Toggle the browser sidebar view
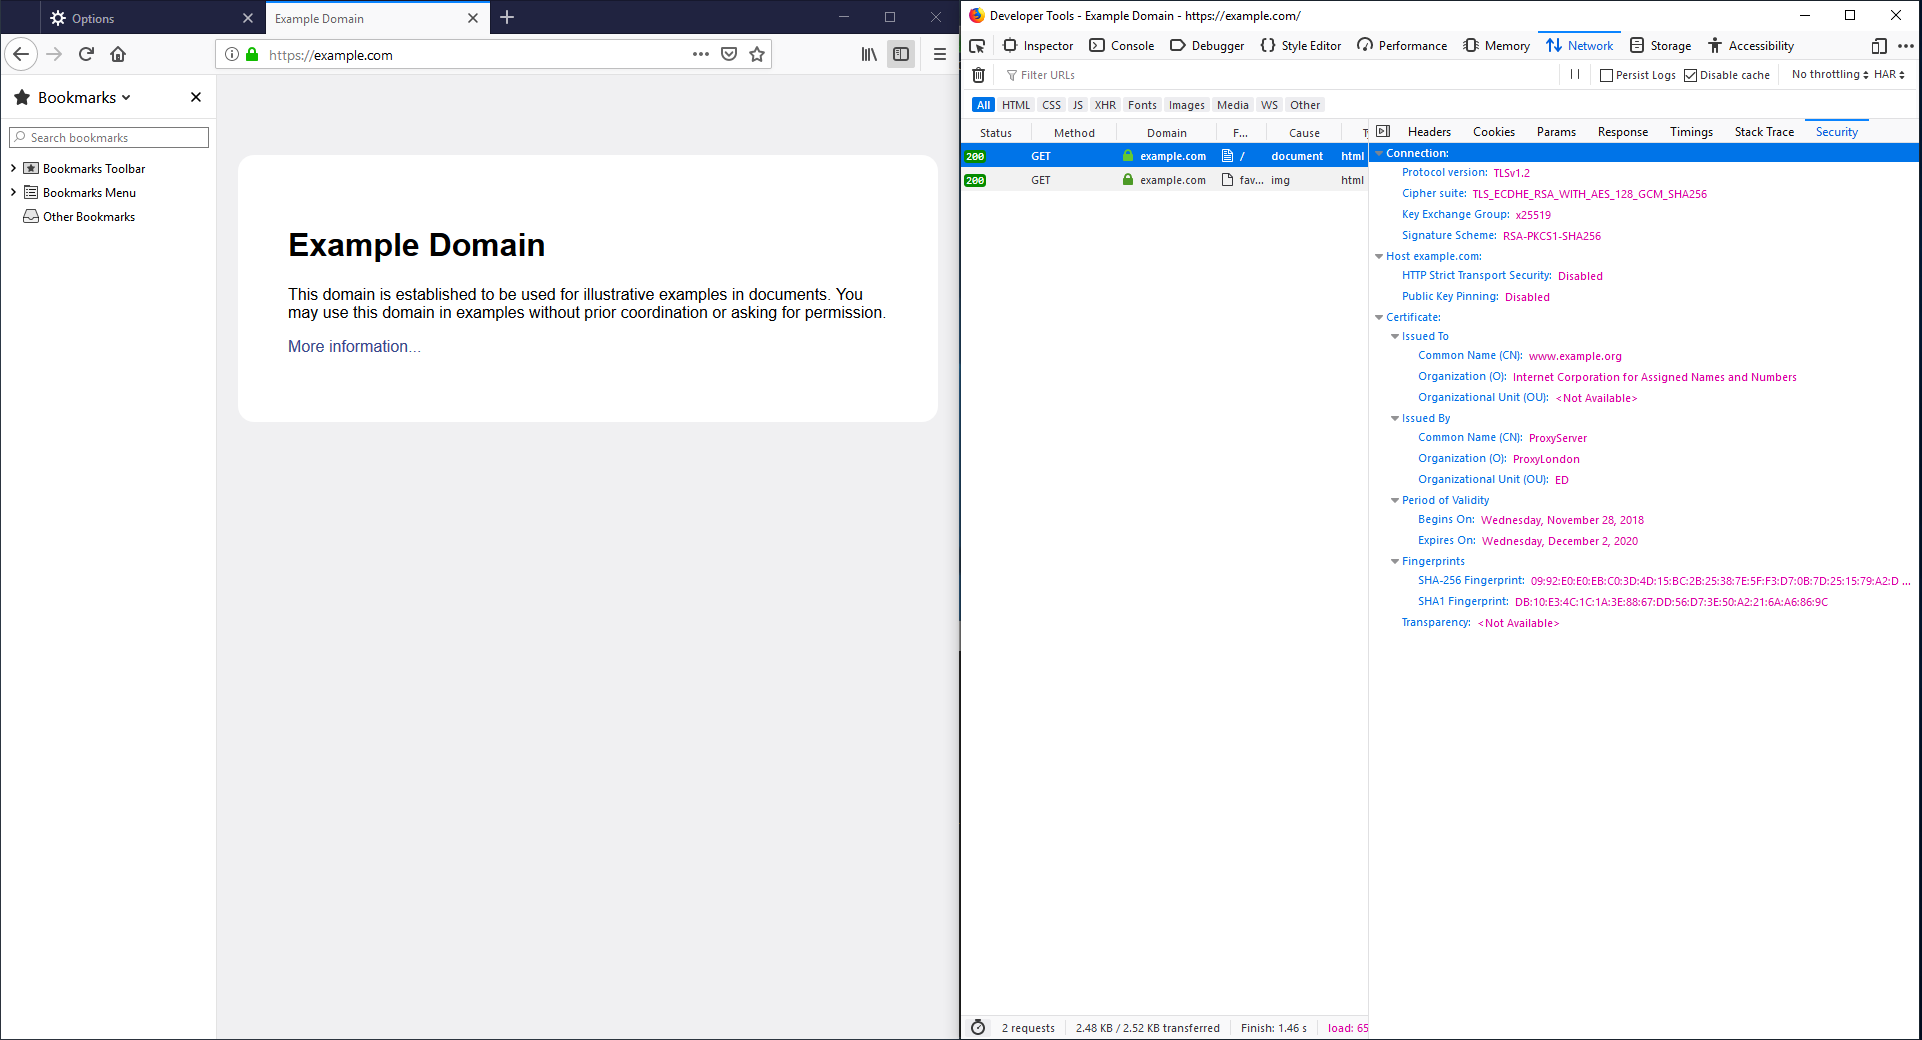This screenshot has height=1040, width=1922. click(901, 54)
